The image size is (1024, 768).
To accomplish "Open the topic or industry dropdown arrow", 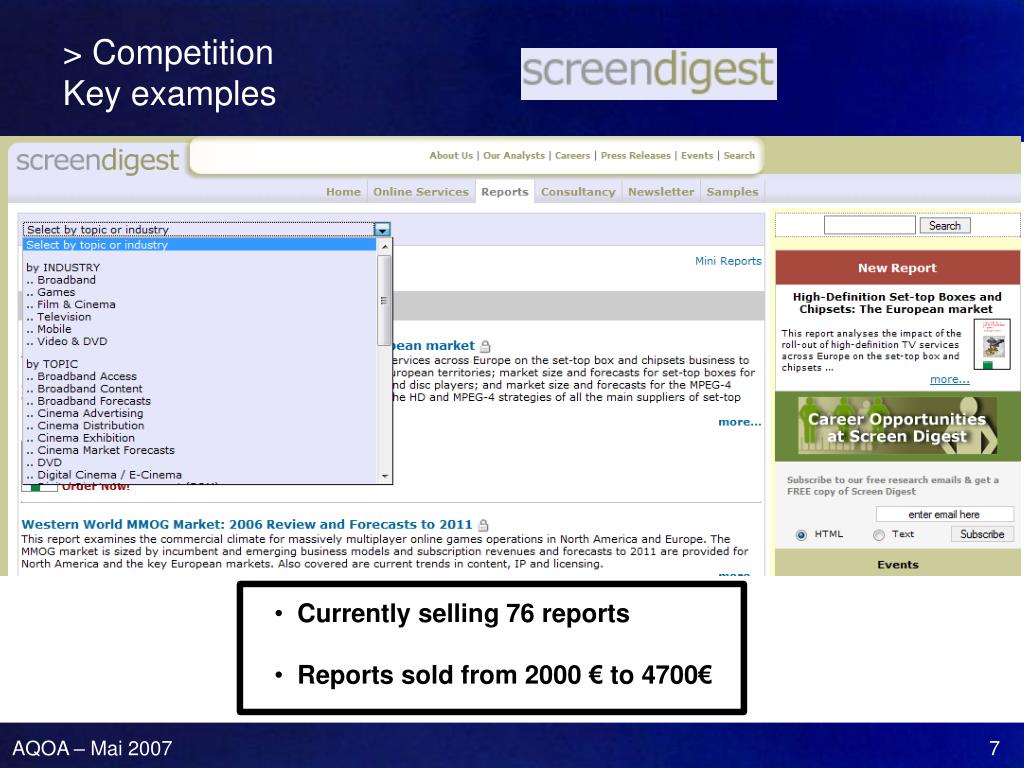I will [x=382, y=229].
